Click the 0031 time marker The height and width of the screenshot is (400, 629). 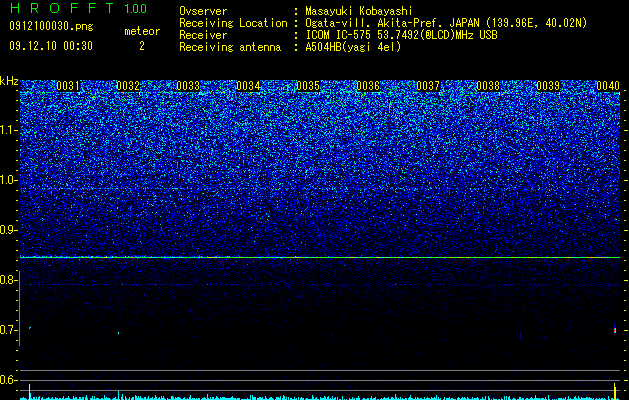point(68,86)
